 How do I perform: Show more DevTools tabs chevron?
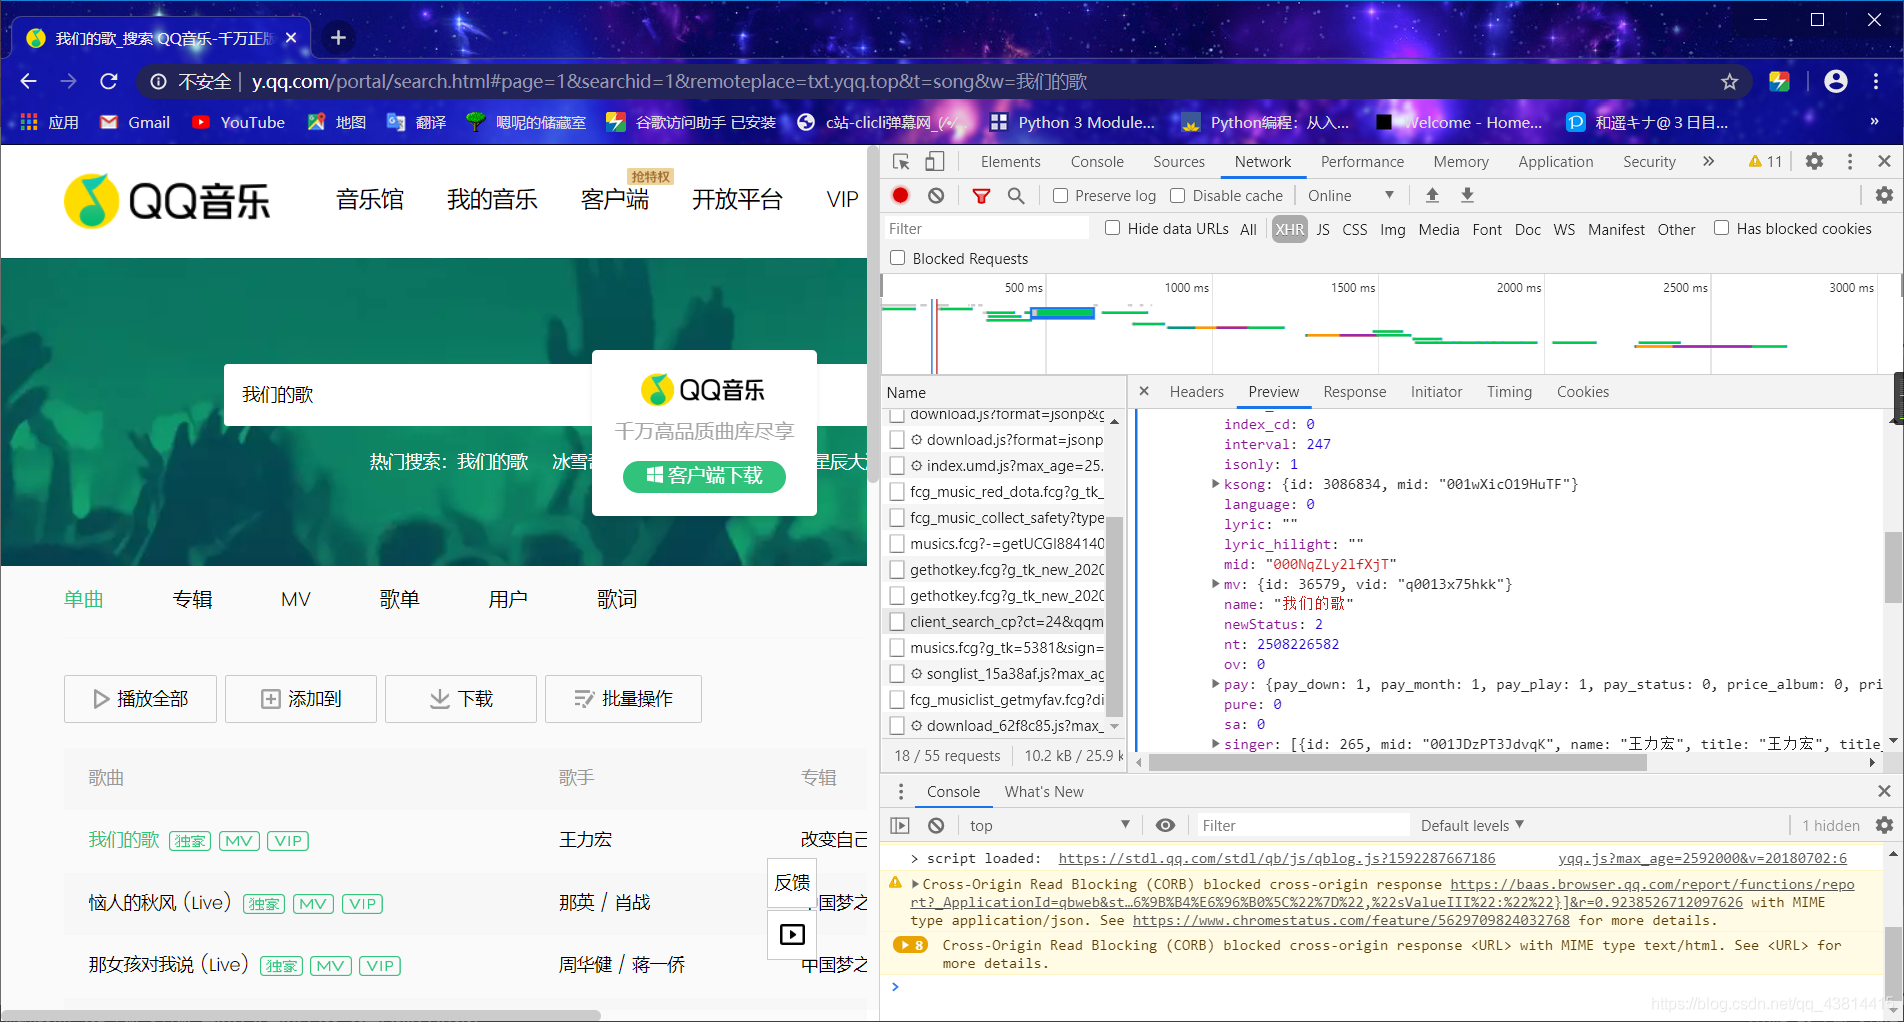pyautogui.click(x=1708, y=162)
